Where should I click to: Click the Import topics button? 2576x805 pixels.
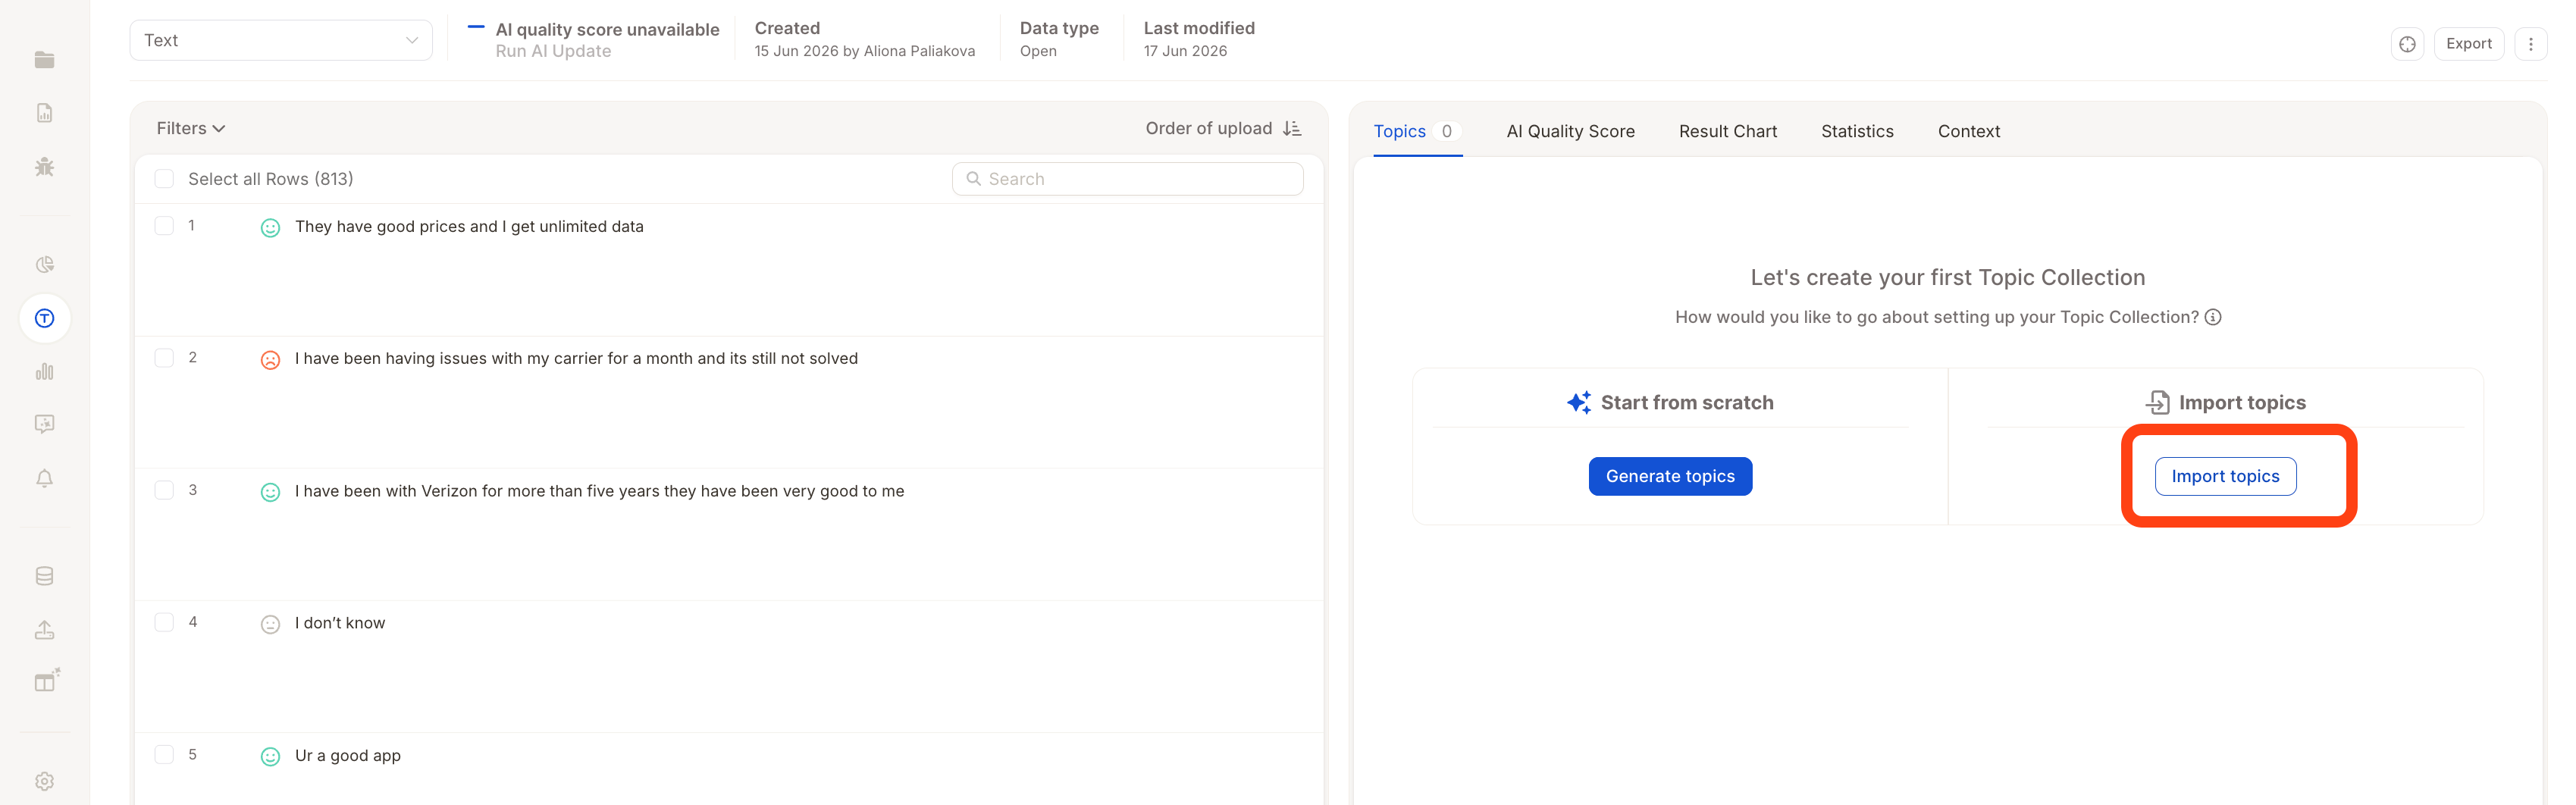coord(2225,476)
